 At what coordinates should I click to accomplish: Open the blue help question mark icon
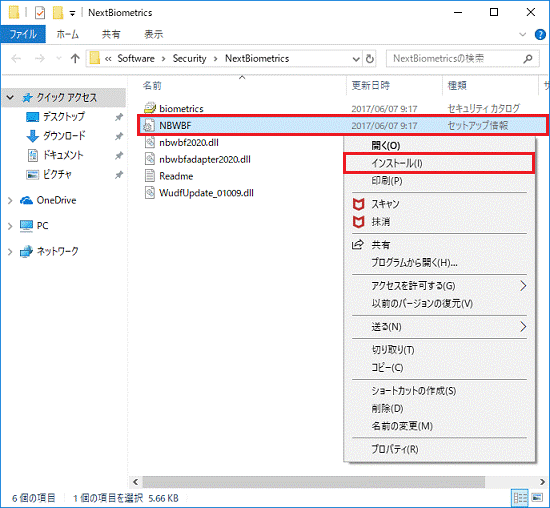540,34
